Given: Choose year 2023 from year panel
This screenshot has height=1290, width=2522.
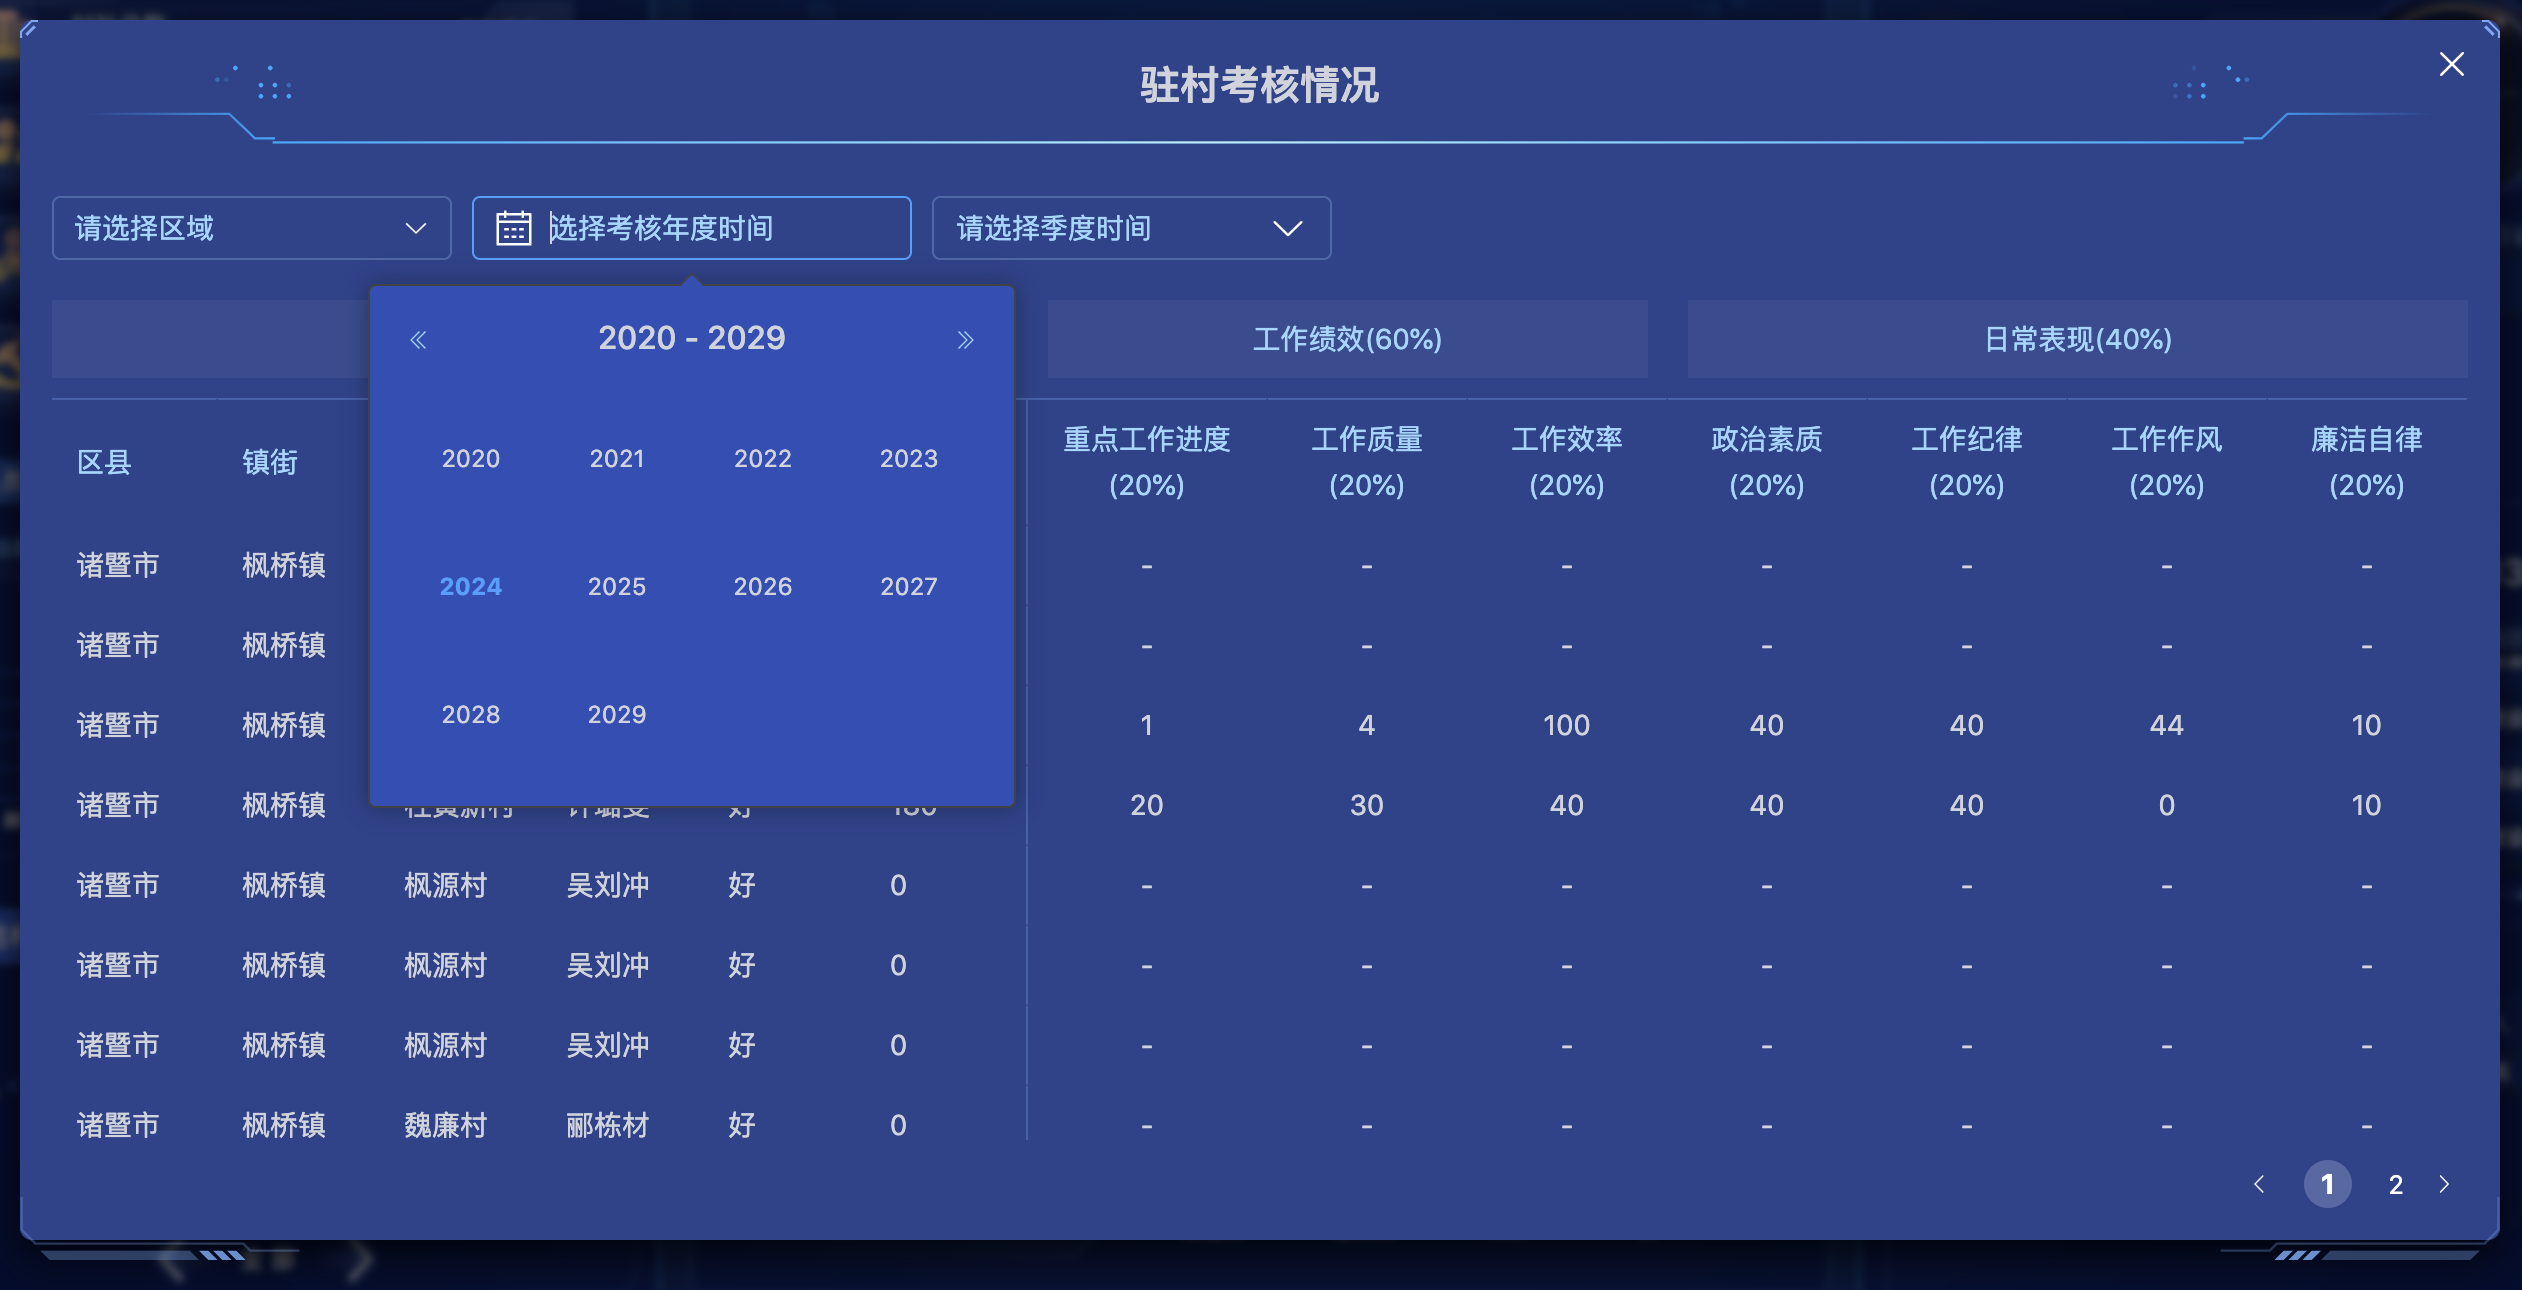Looking at the screenshot, I should [x=908, y=459].
